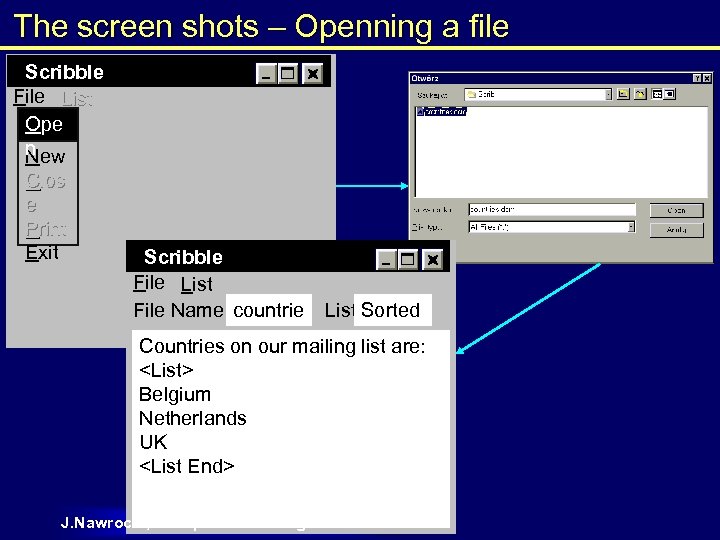Switch to List view icon in Otwórz dialog
The height and width of the screenshot is (540, 720).
pyautogui.click(x=658, y=94)
